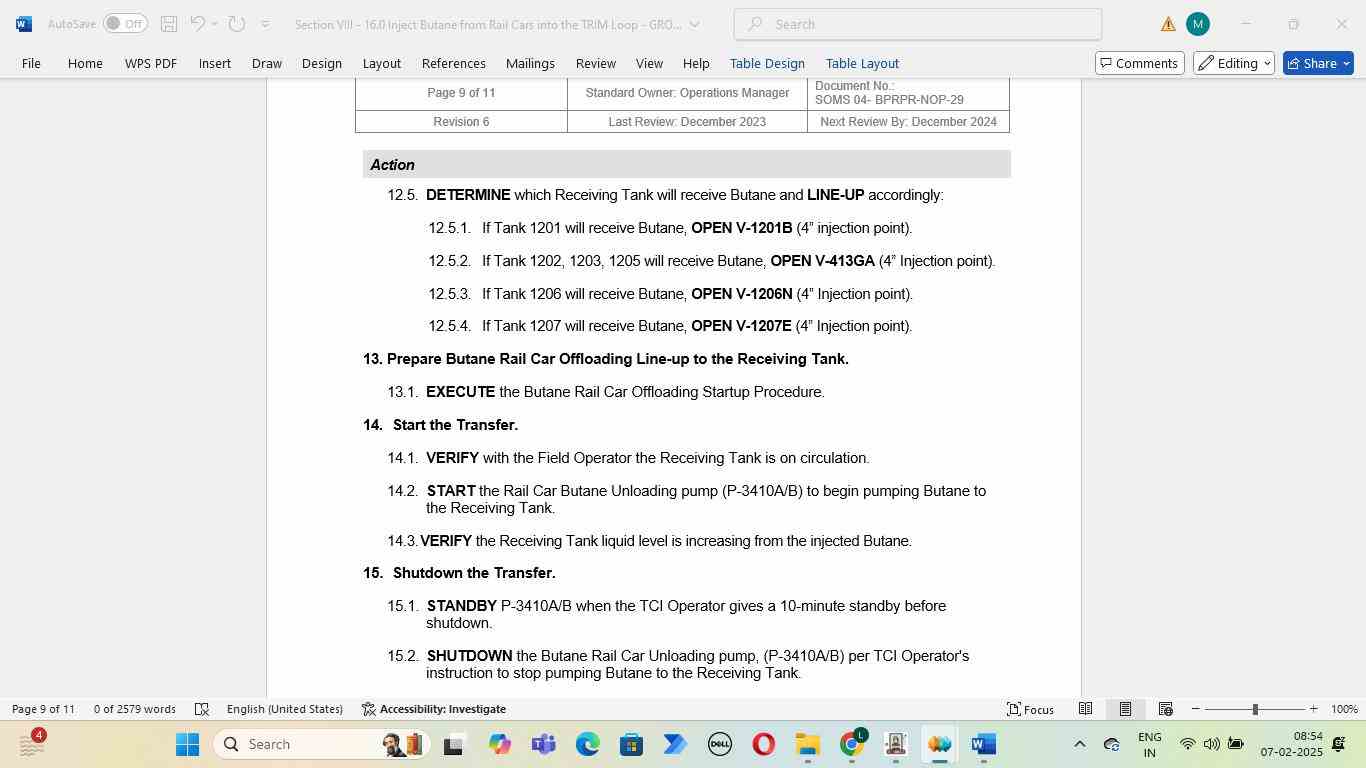Select Print Layout view icon

coord(1125,709)
